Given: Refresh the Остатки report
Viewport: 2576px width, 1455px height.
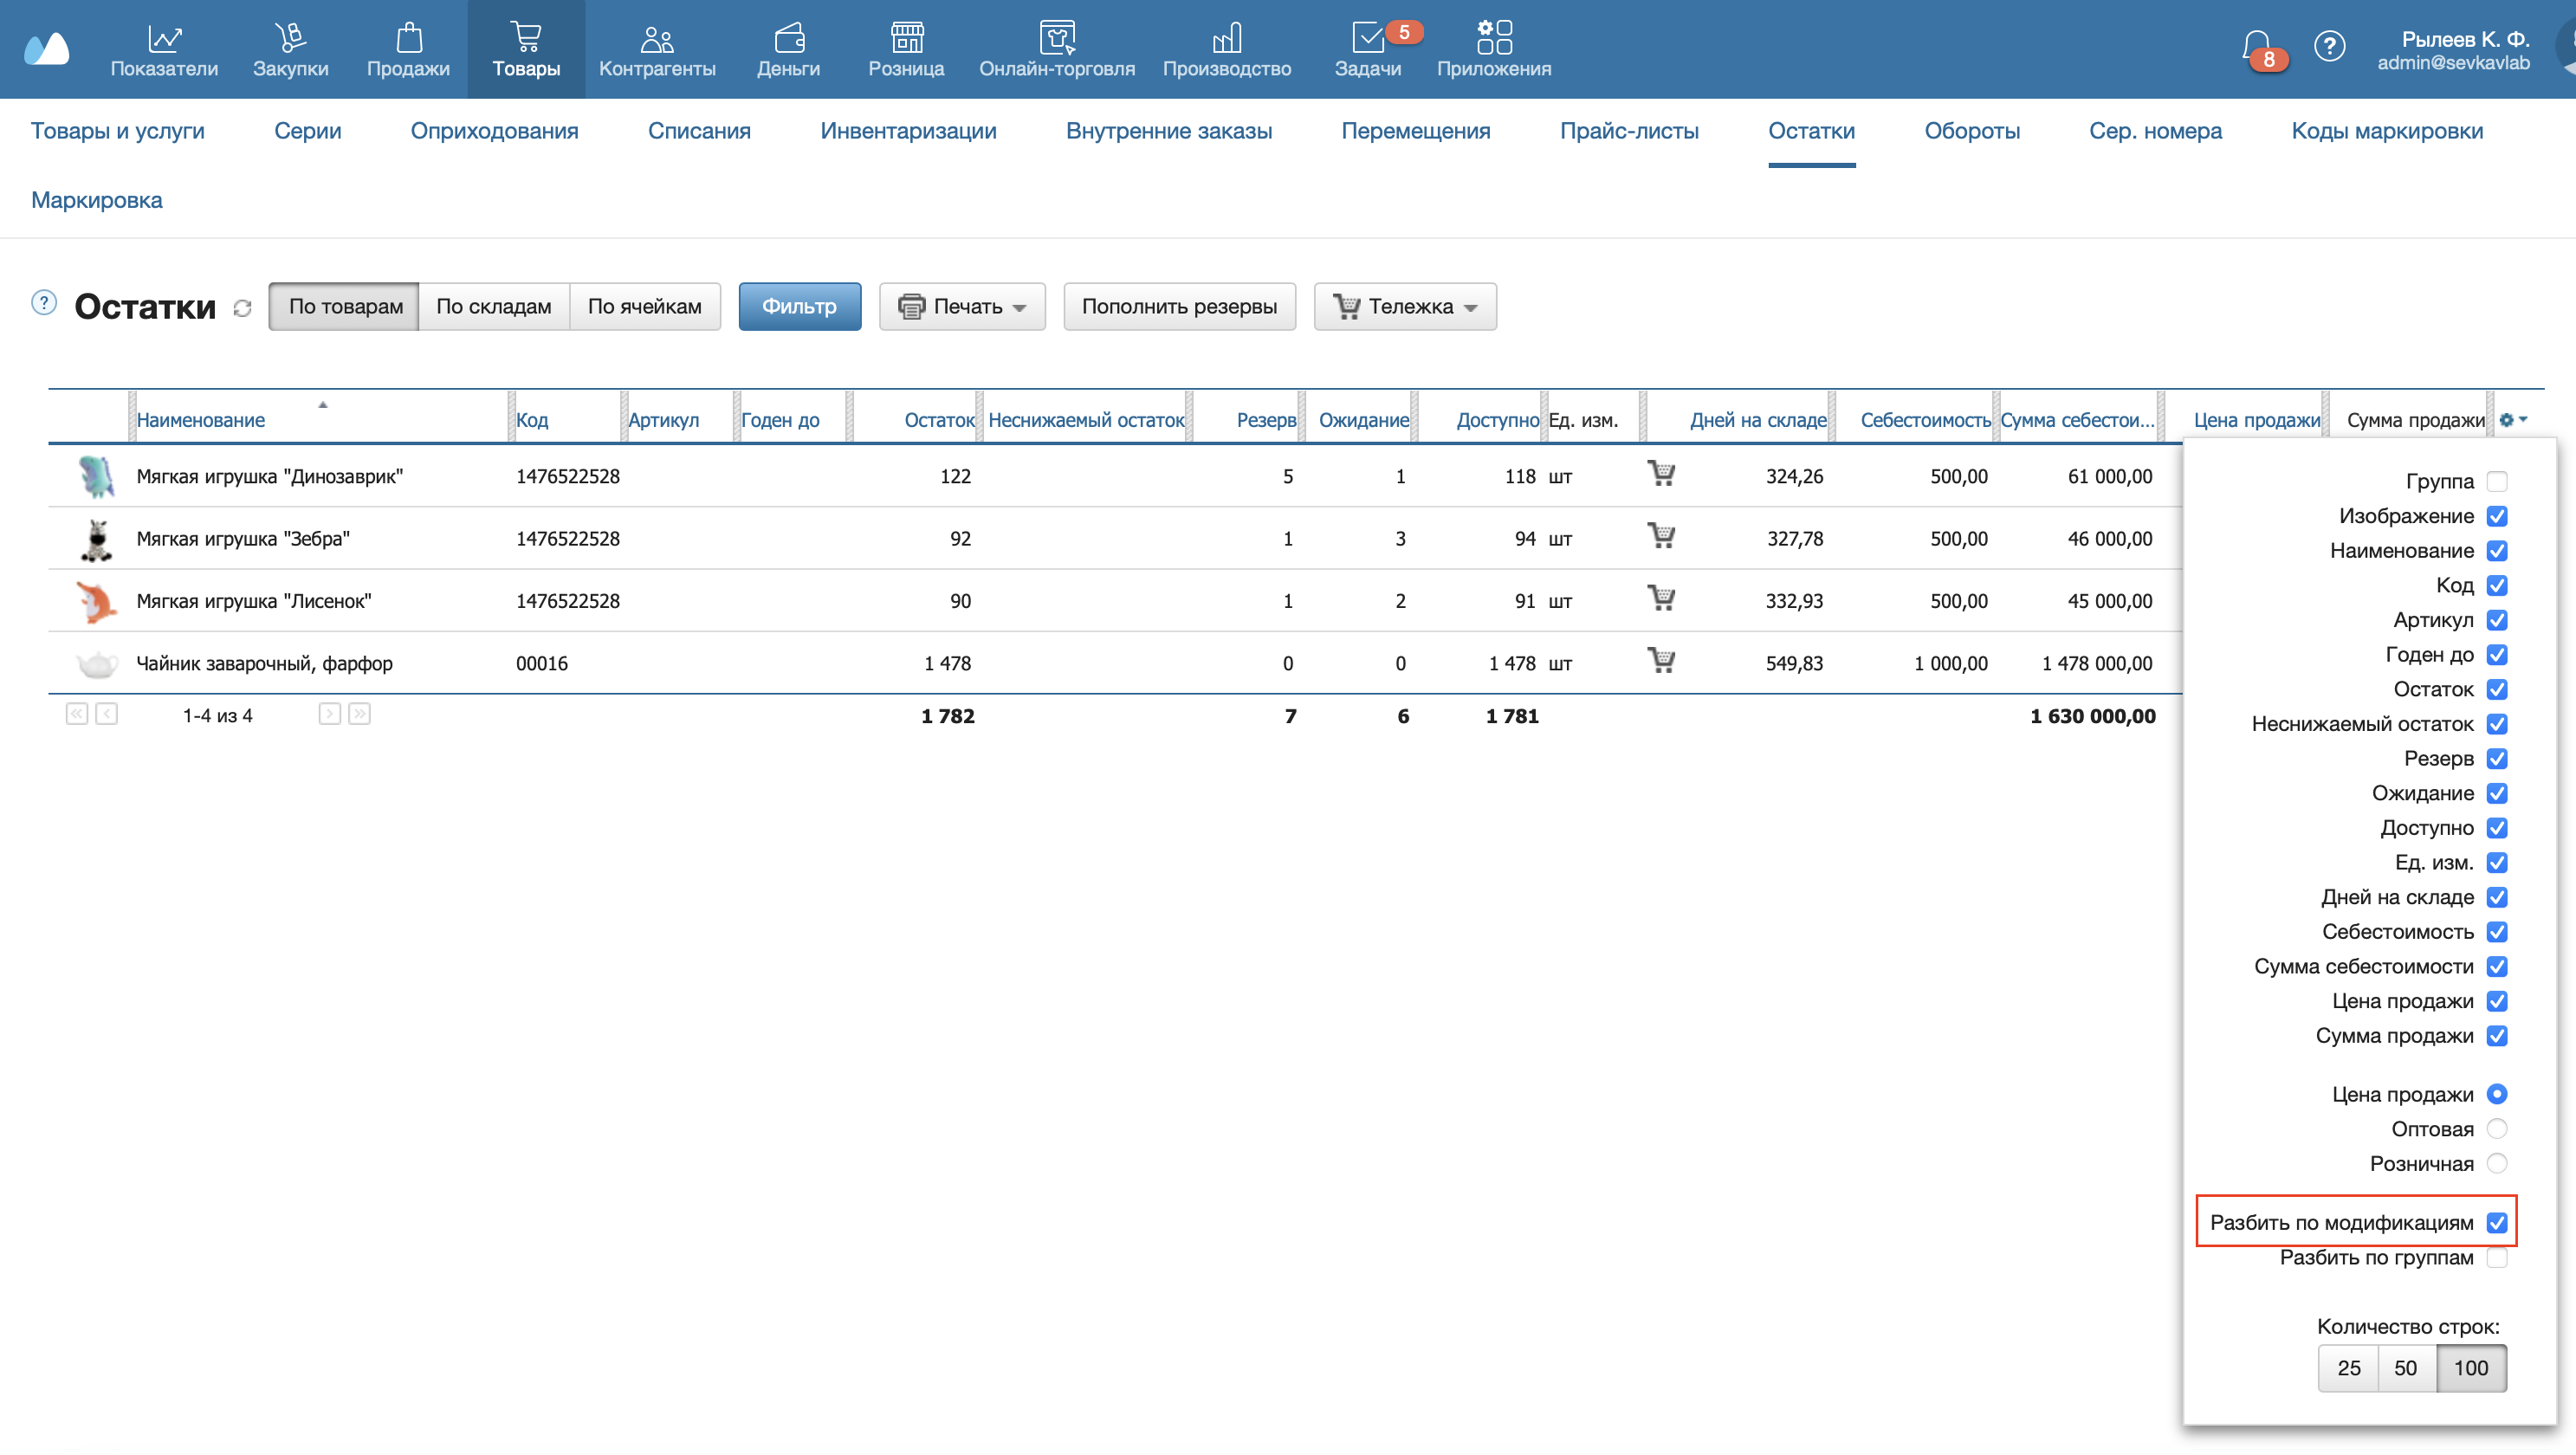Looking at the screenshot, I should (242, 308).
